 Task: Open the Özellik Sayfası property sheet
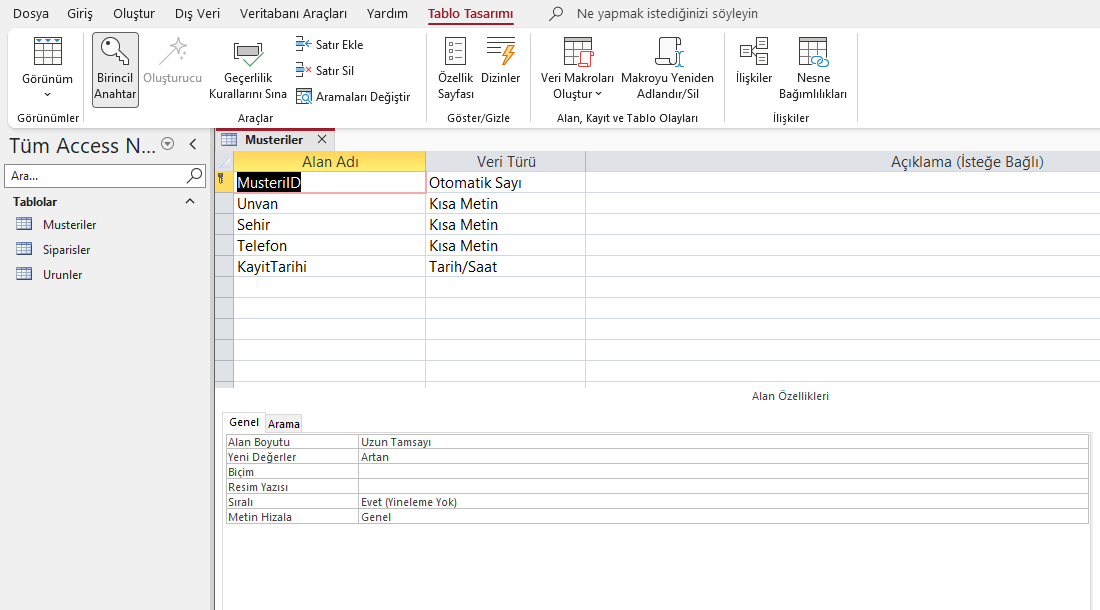point(455,69)
